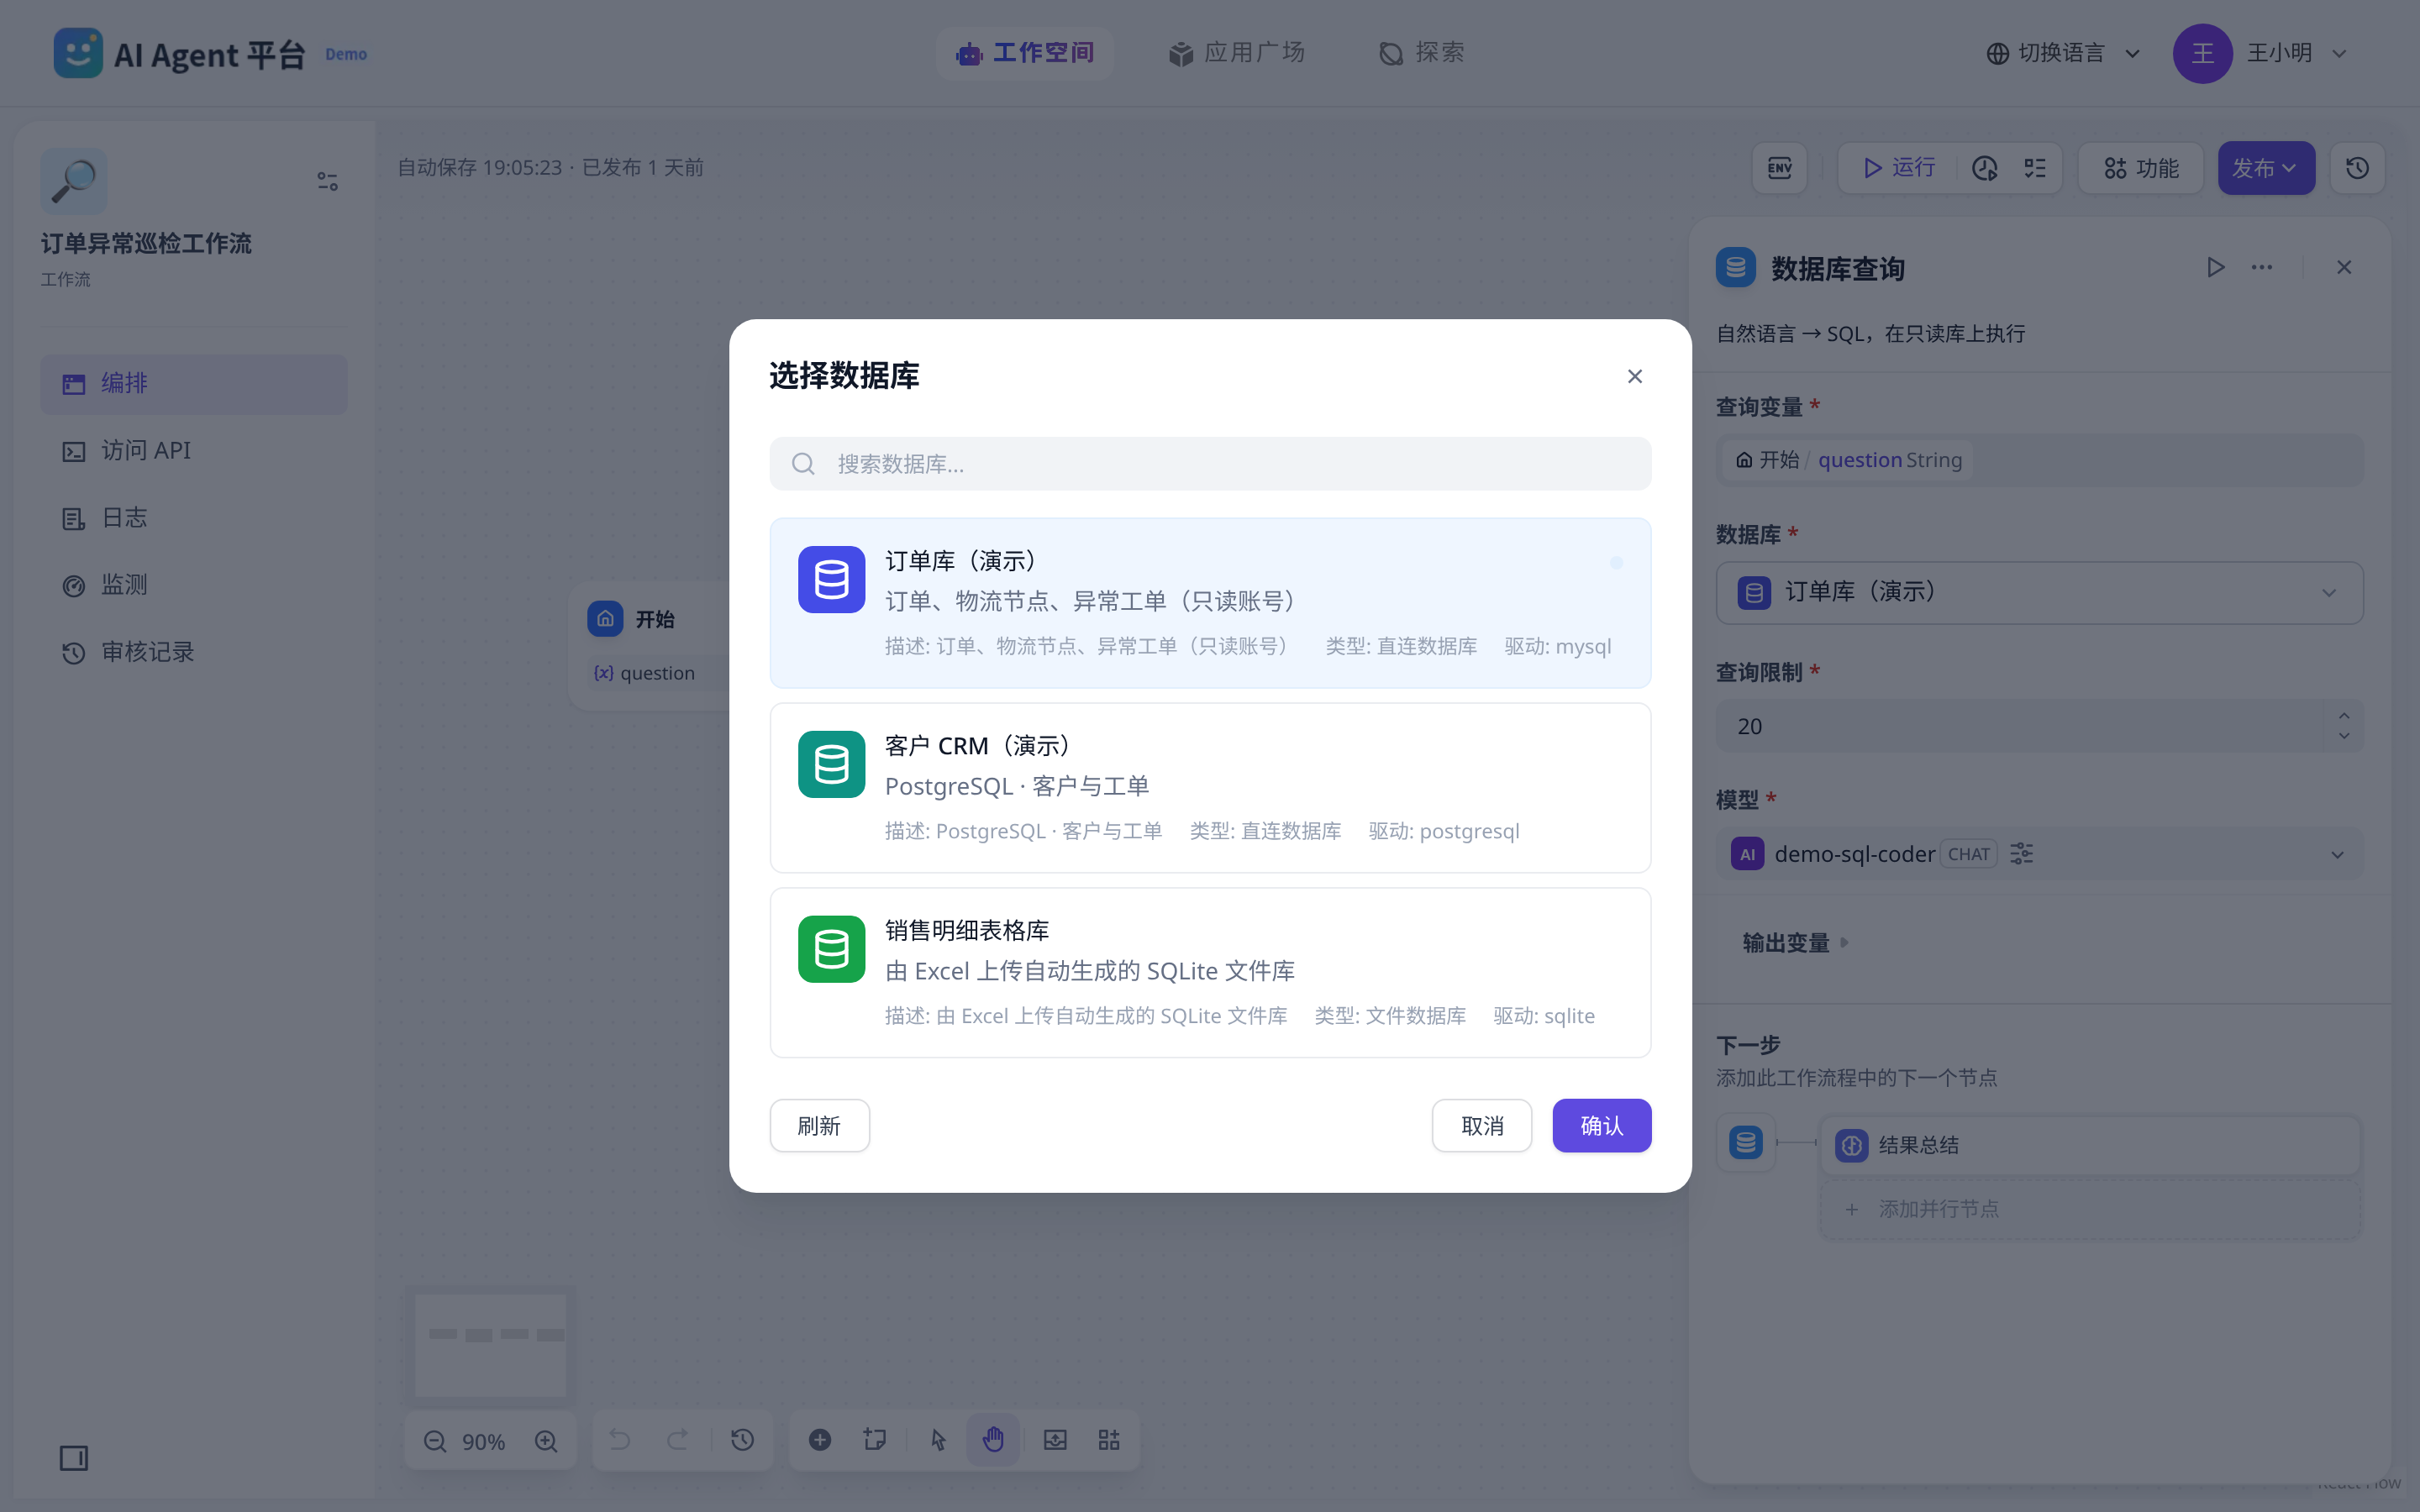The image size is (2420, 1512).
Task: Close the 选择数据库 dialog
Action: click(x=1634, y=376)
